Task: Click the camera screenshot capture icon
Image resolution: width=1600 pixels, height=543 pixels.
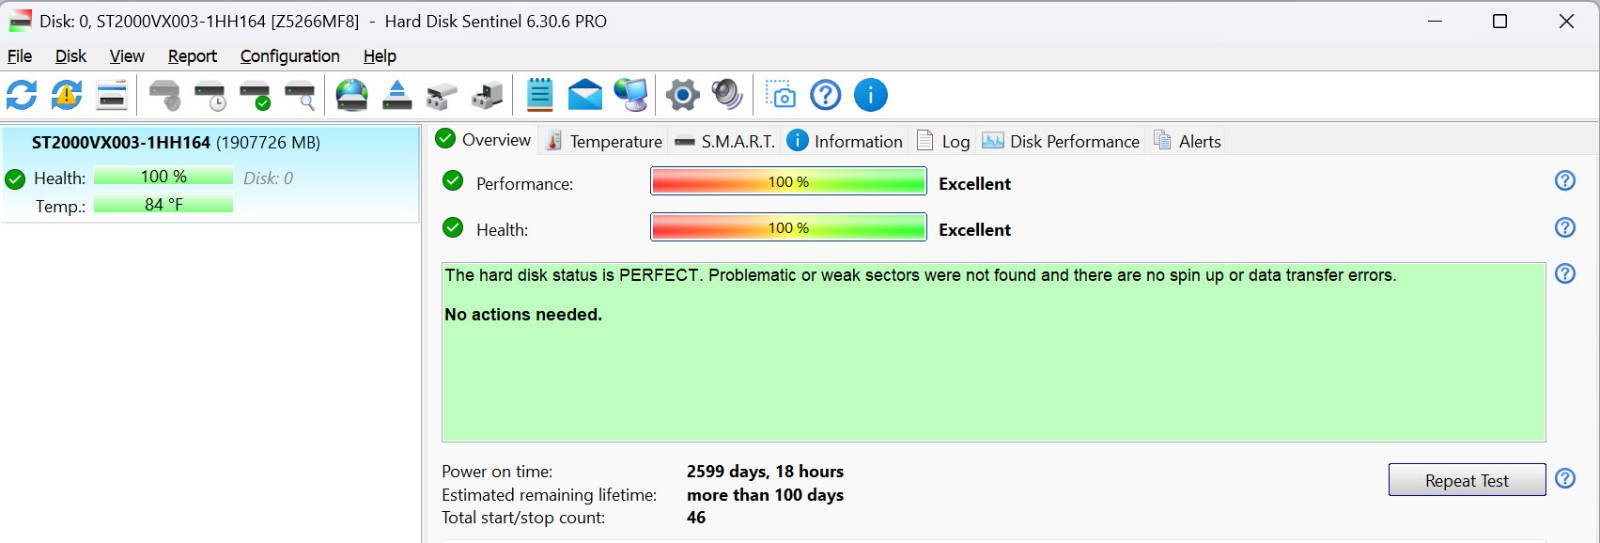Action: click(x=780, y=95)
